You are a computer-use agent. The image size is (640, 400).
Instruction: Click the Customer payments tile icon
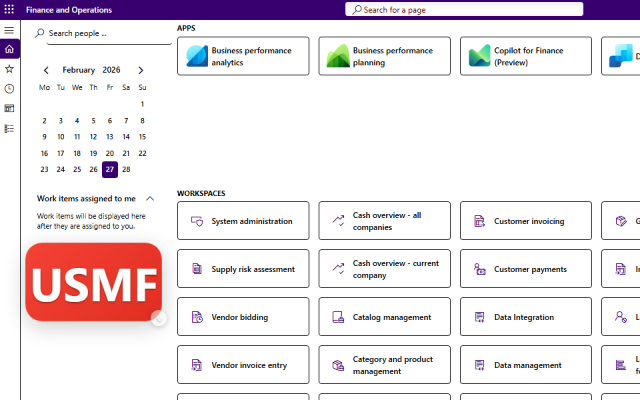click(479, 269)
